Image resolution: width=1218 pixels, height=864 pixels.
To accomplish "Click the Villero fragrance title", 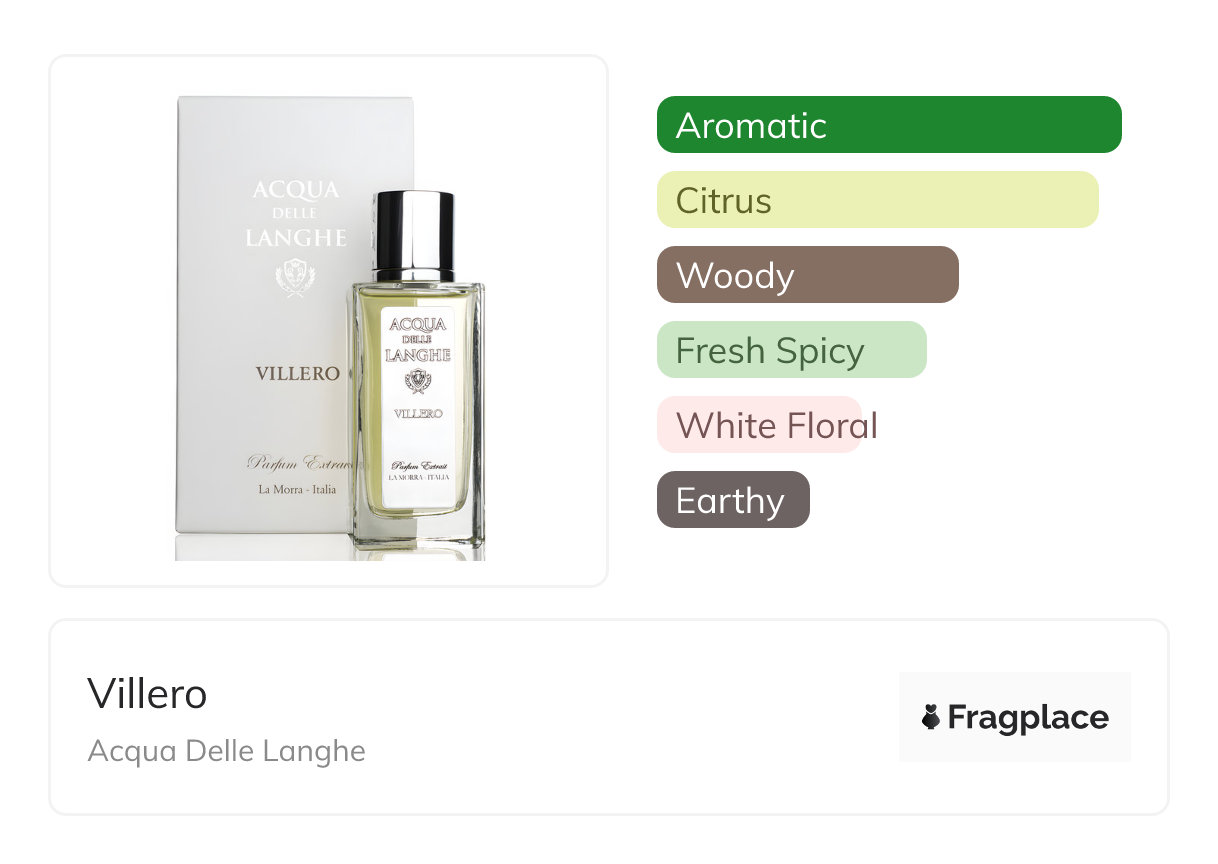I will tap(147, 694).
